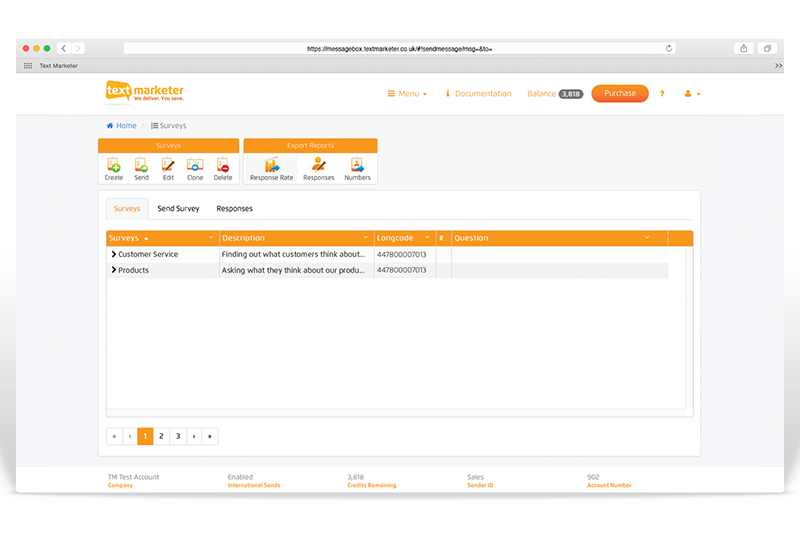Click the Responses export report icon
800x533 pixels.
click(x=319, y=167)
